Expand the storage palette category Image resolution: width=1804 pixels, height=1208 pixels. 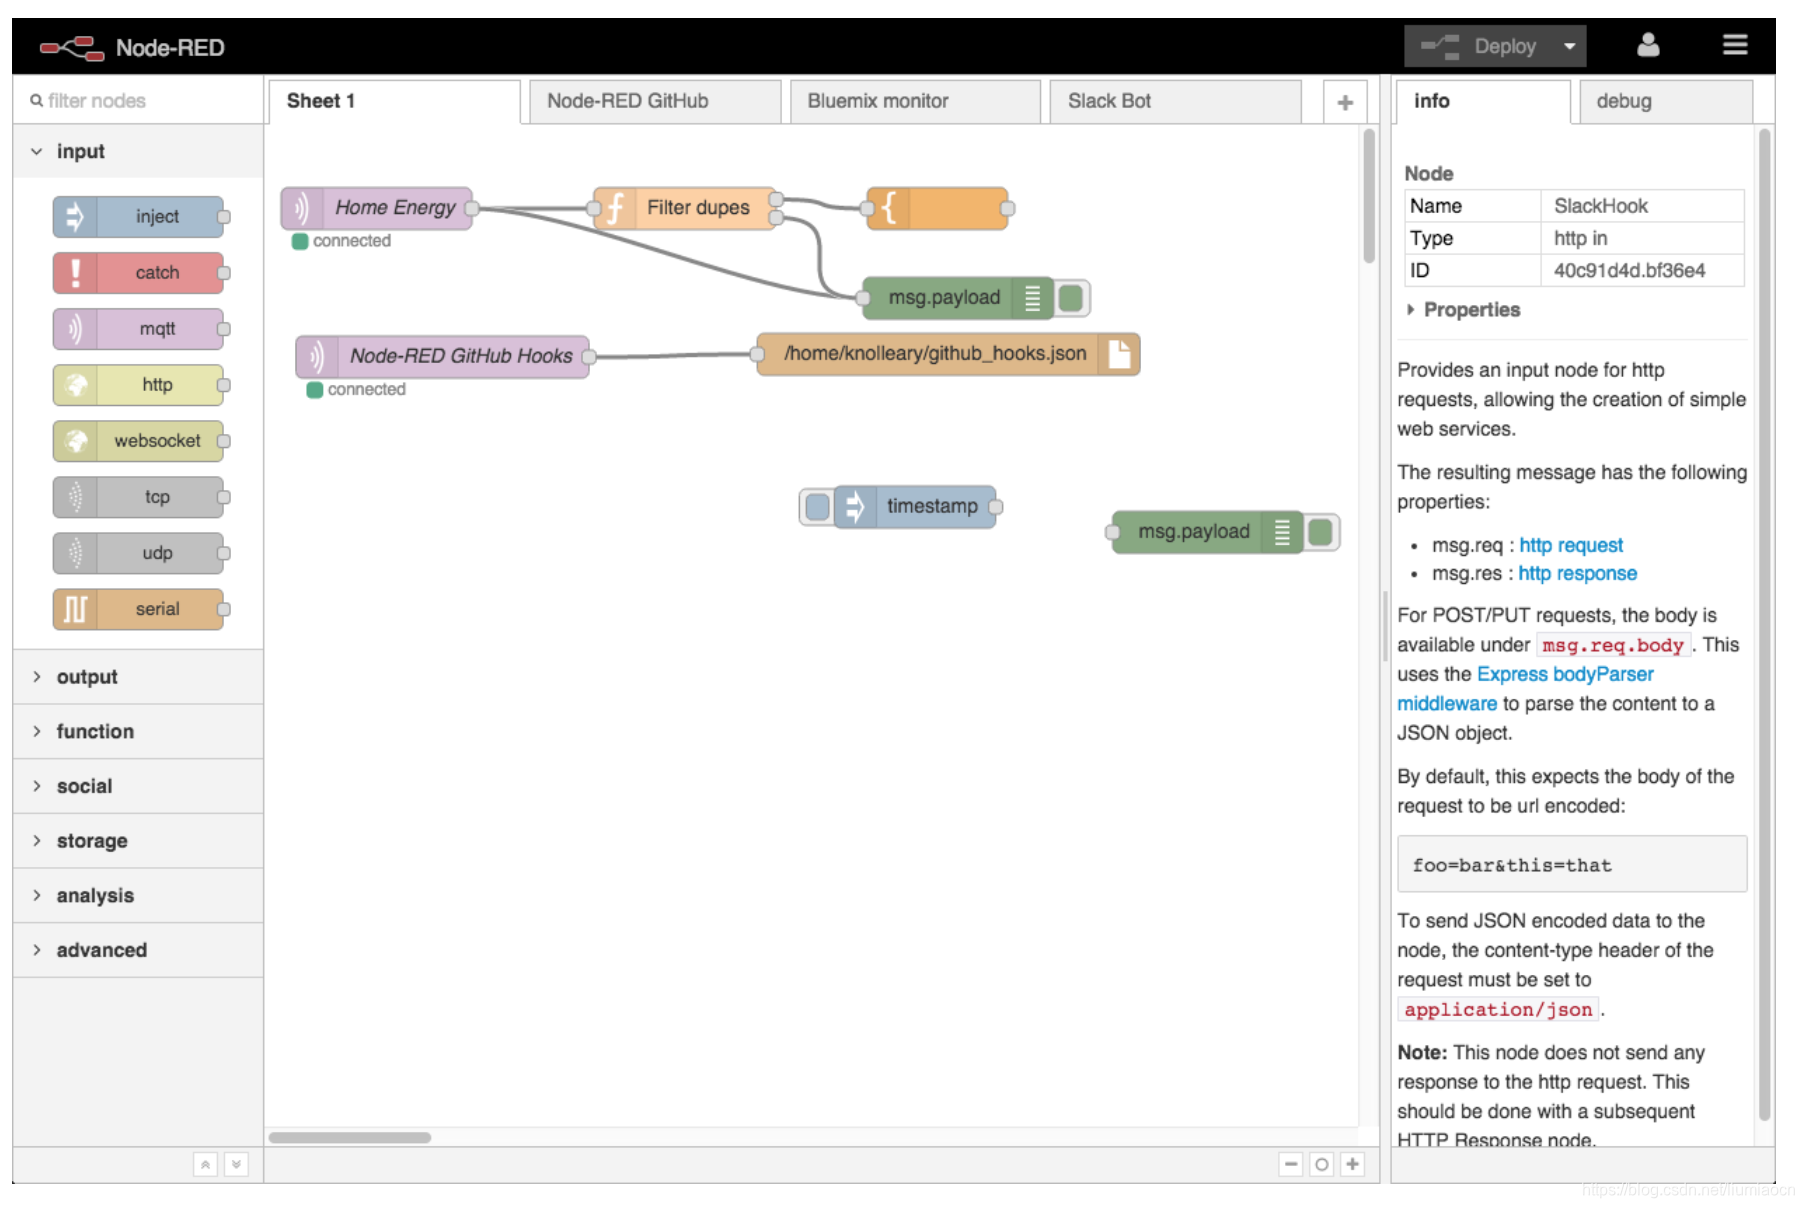coord(138,841)
